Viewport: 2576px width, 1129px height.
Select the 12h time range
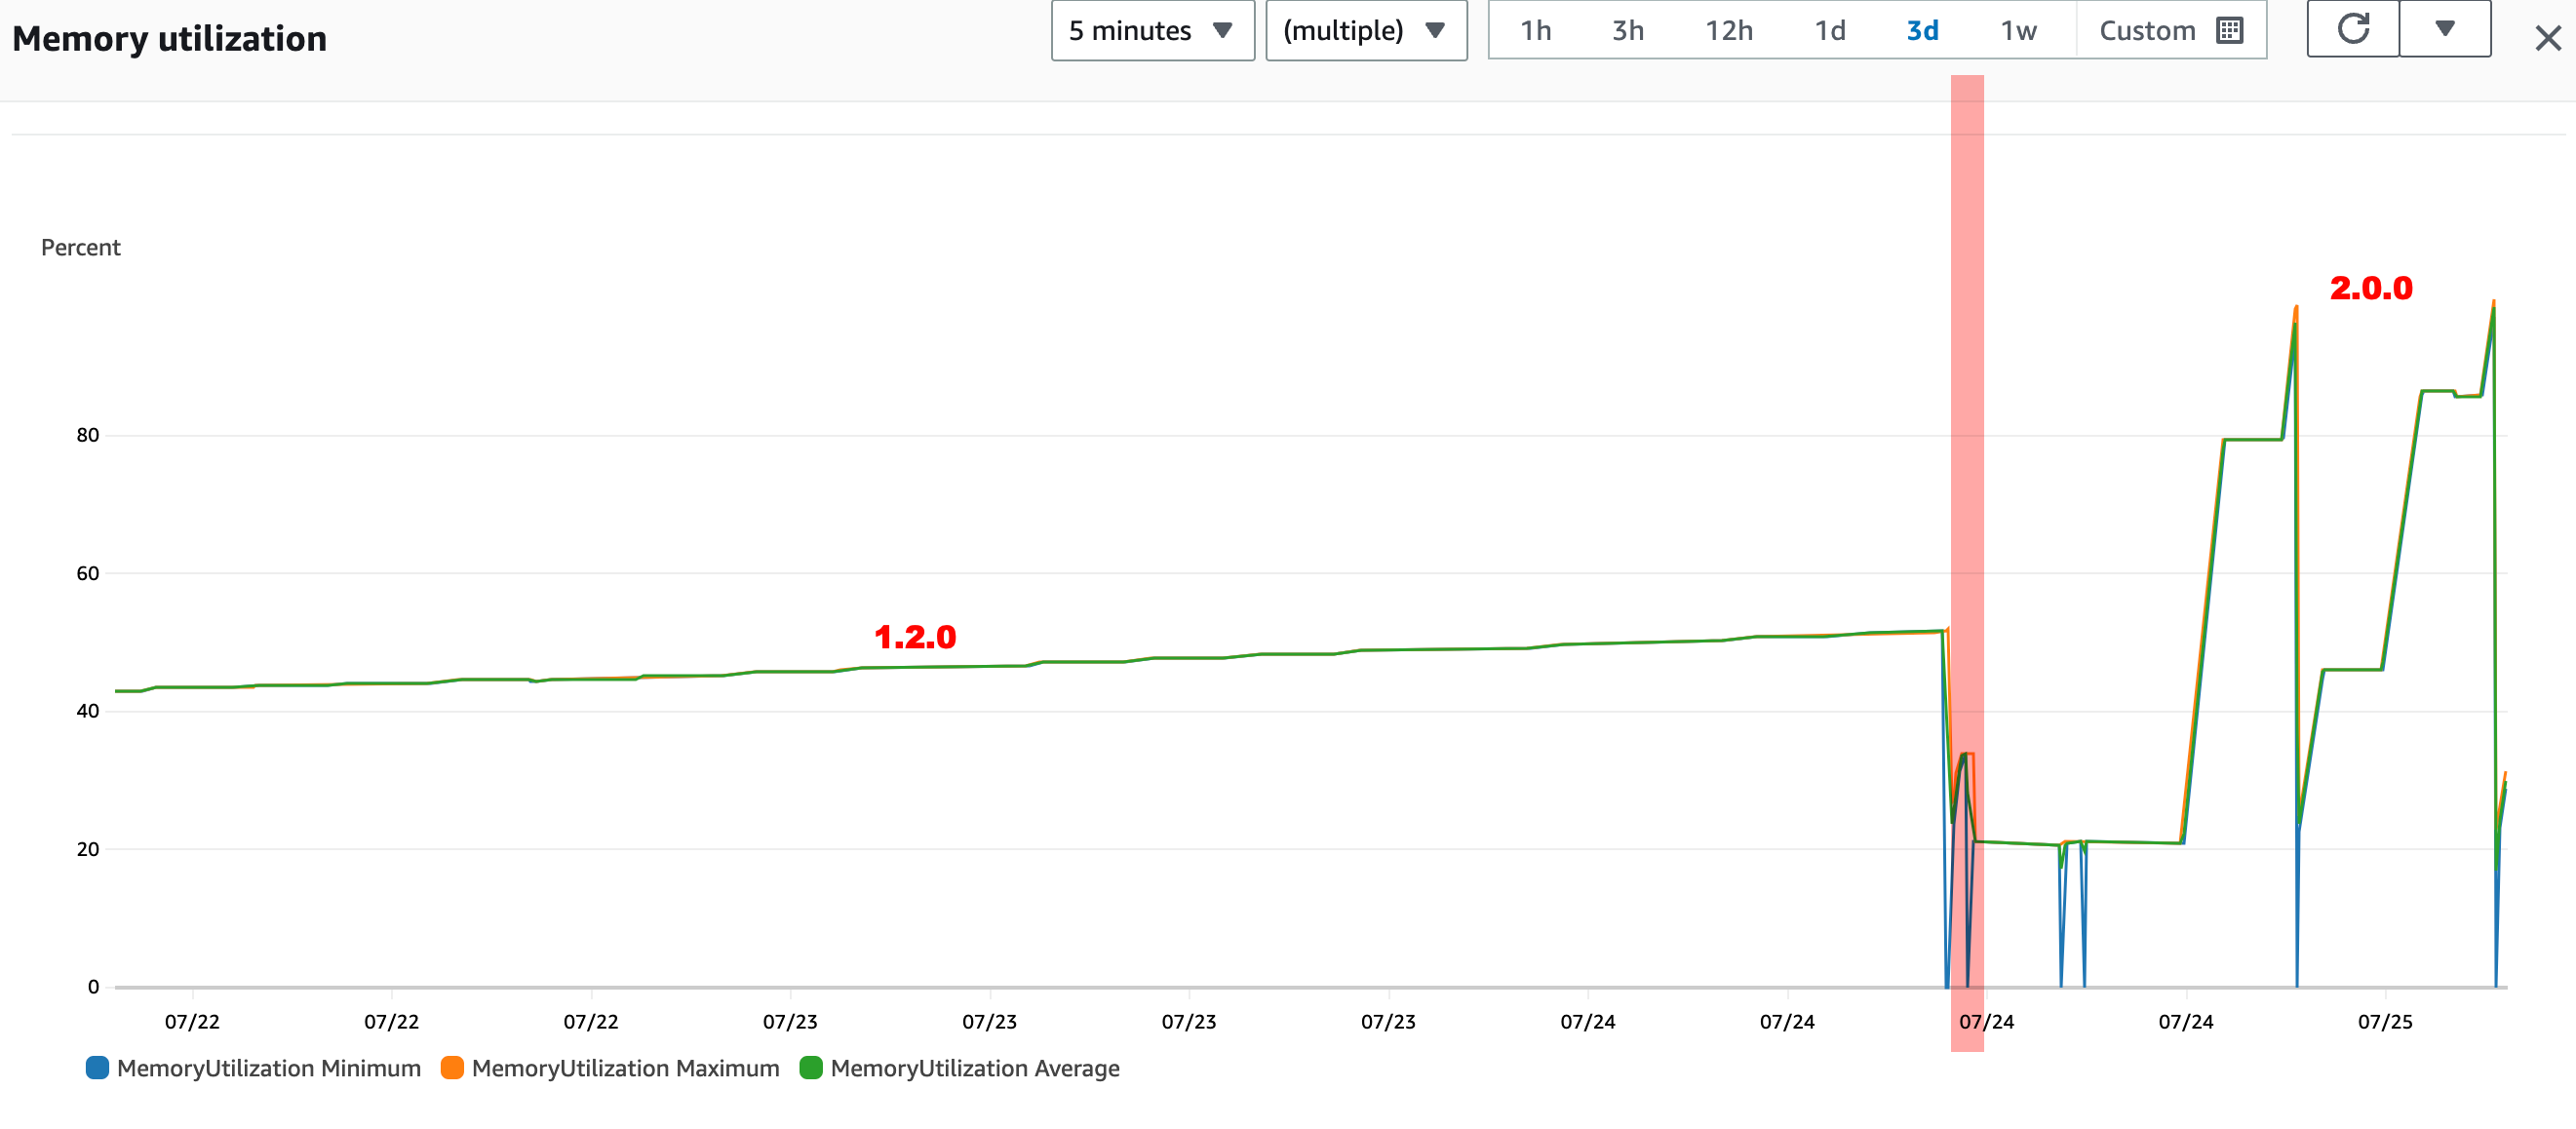1730,30
